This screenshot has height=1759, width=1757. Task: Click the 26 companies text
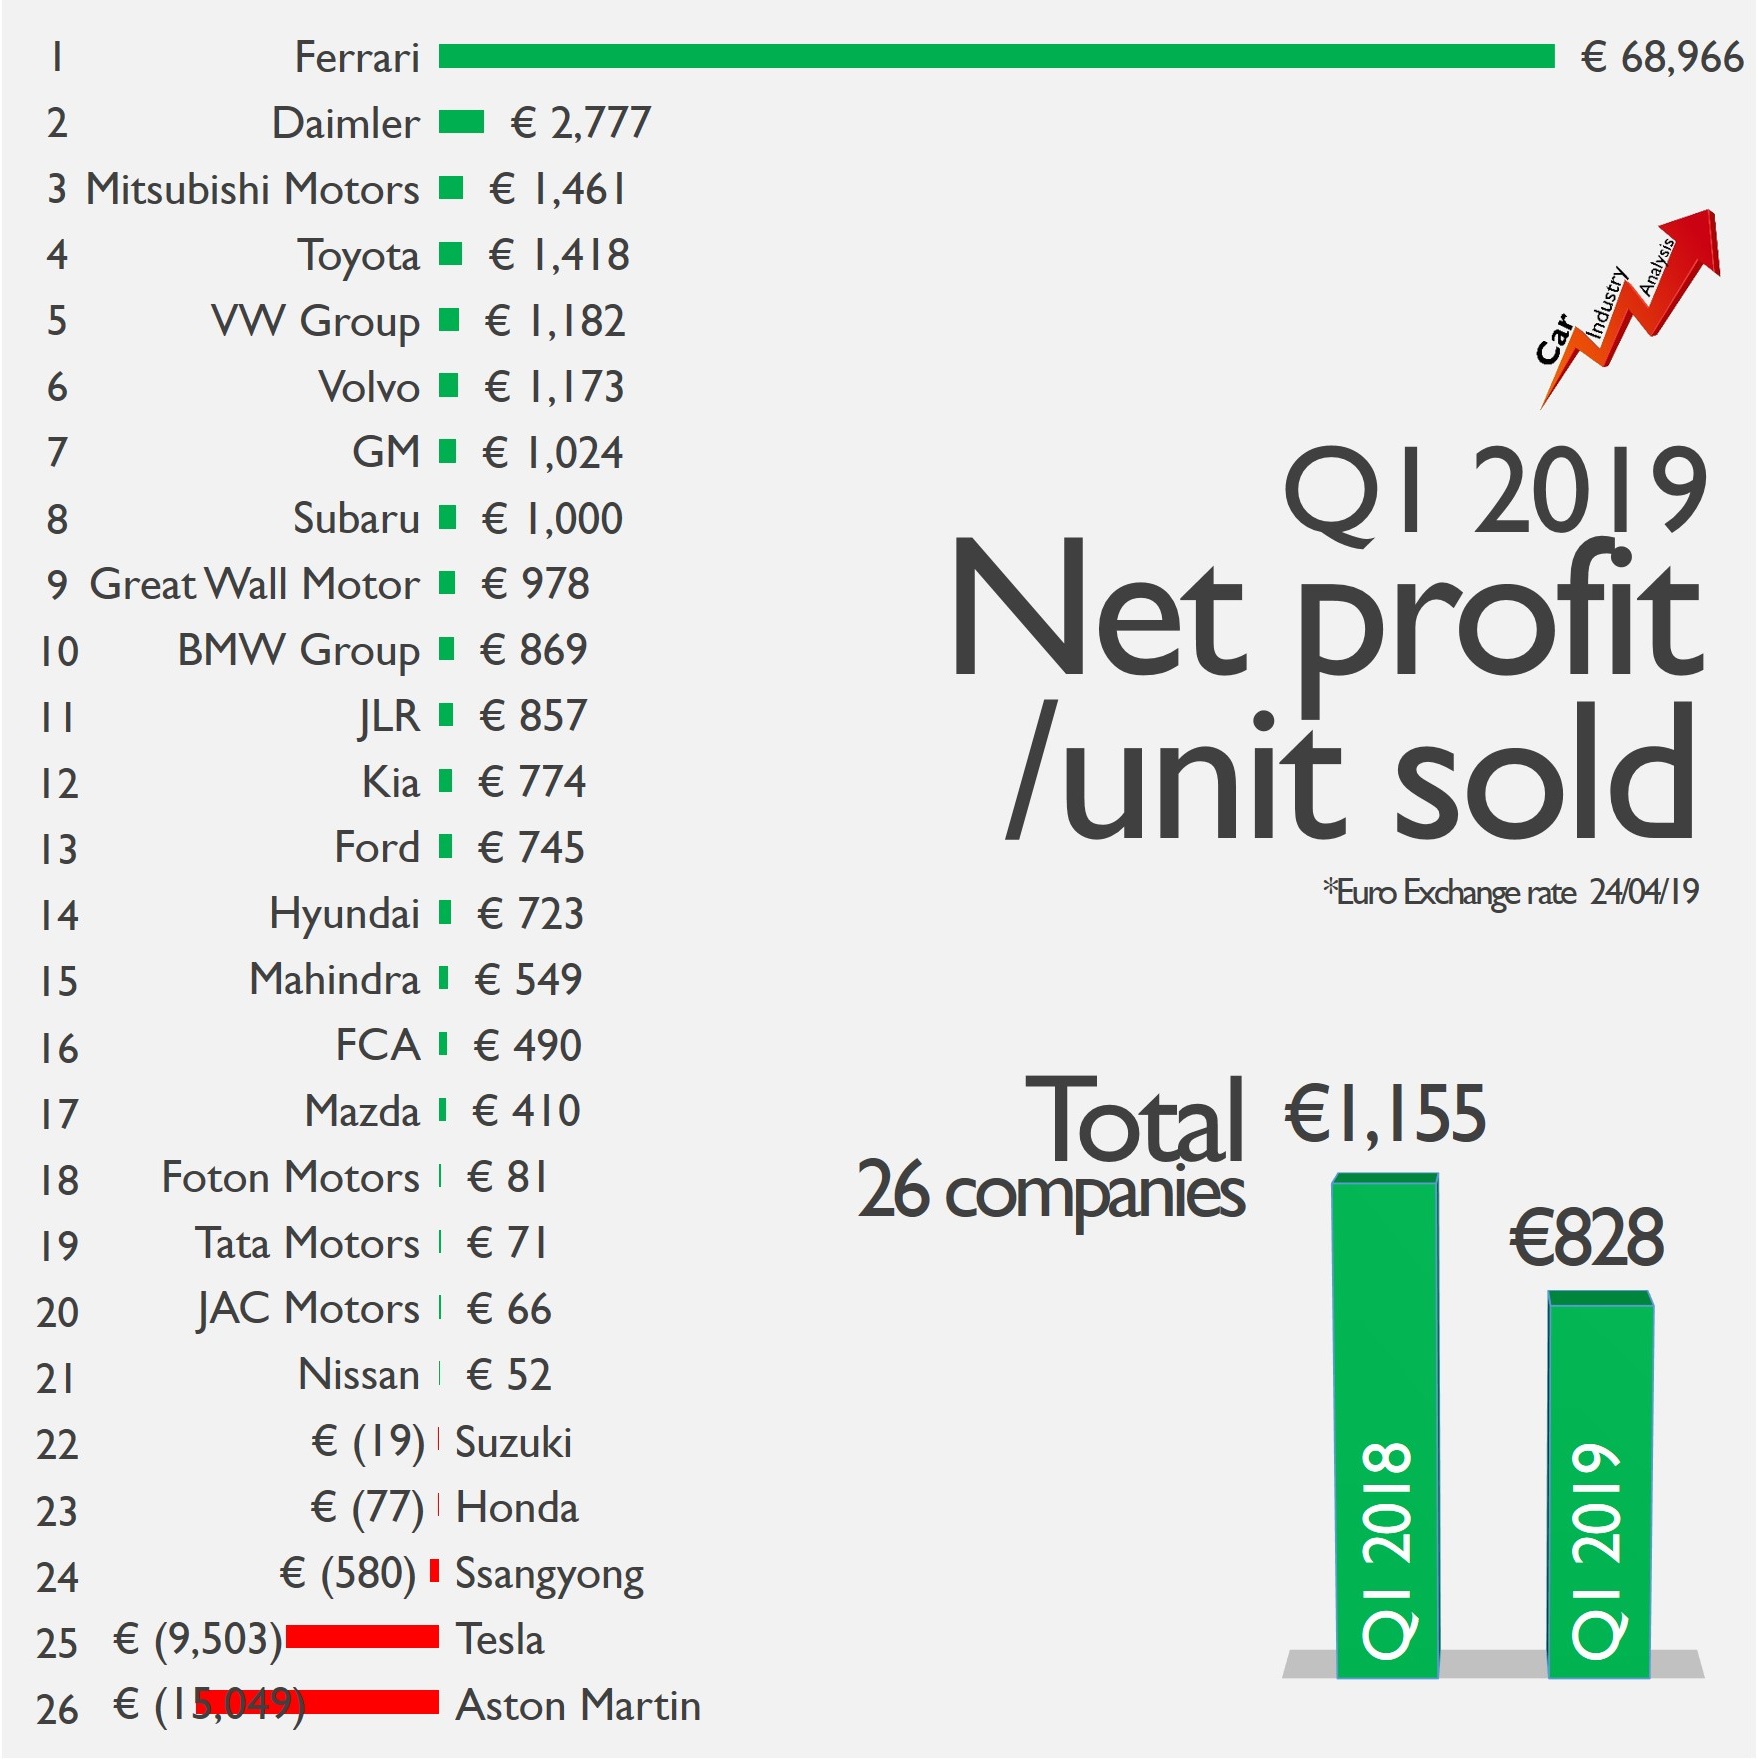[x=1050, y=1190]
